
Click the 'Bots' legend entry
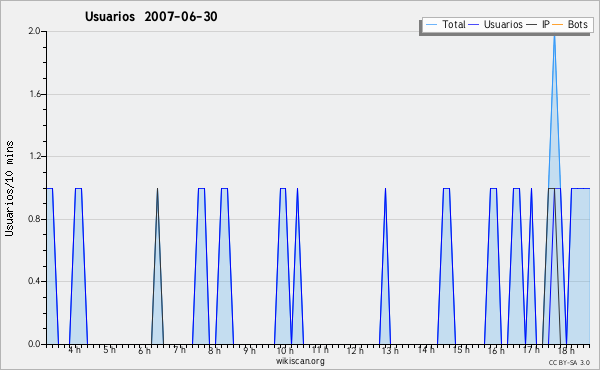click(570, 25)
